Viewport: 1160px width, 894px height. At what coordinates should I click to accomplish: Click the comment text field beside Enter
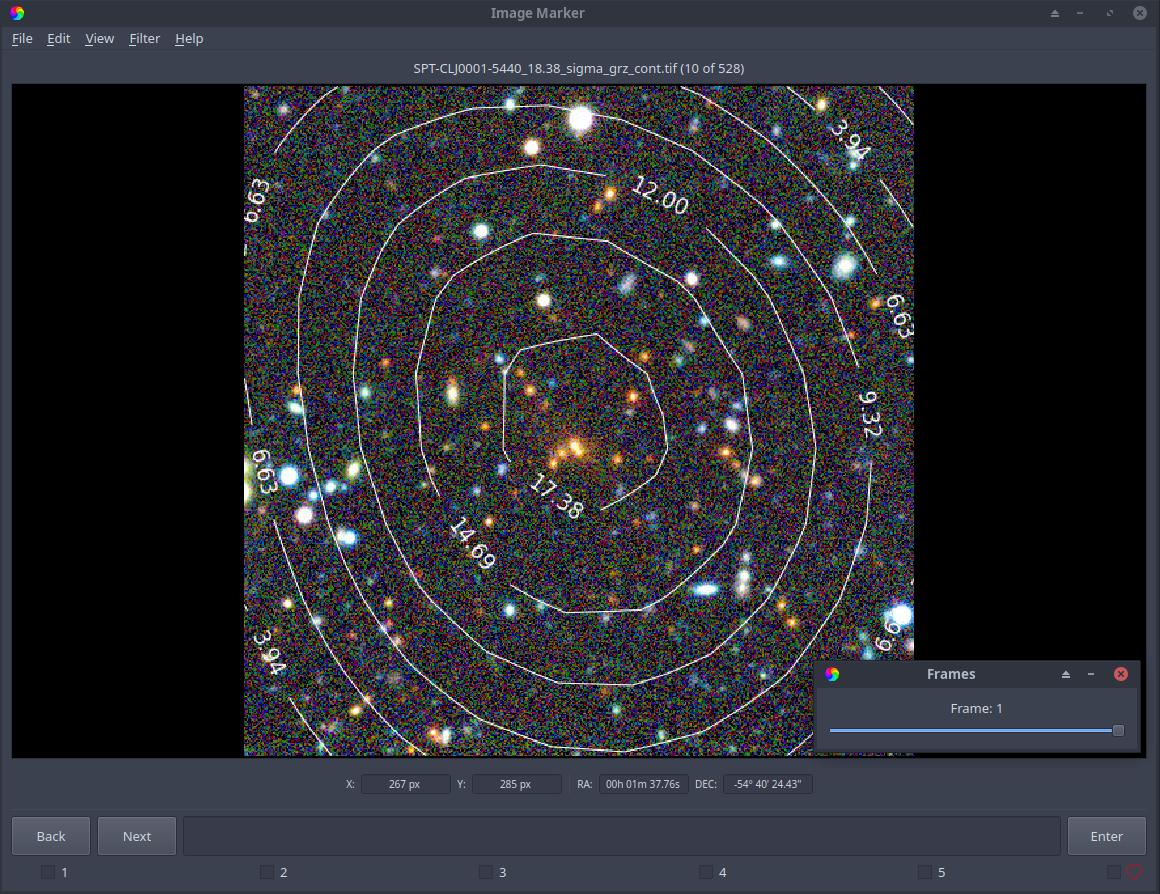tap(621, 836)
